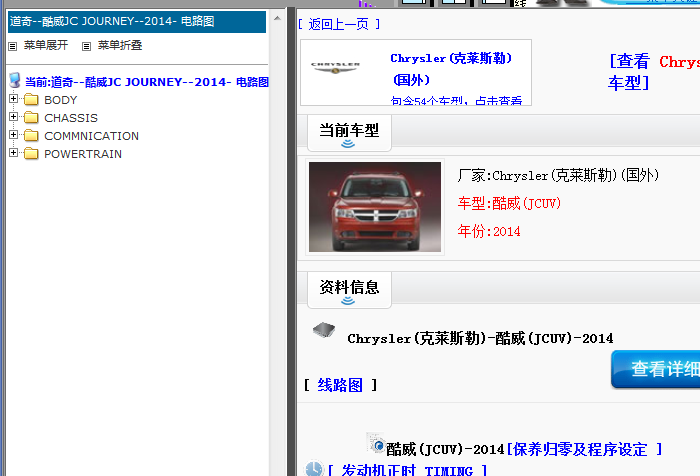Click the 菜单折叠 collapse-all option
This screenshot has width=700, height=476.
[x=120, y=45]
